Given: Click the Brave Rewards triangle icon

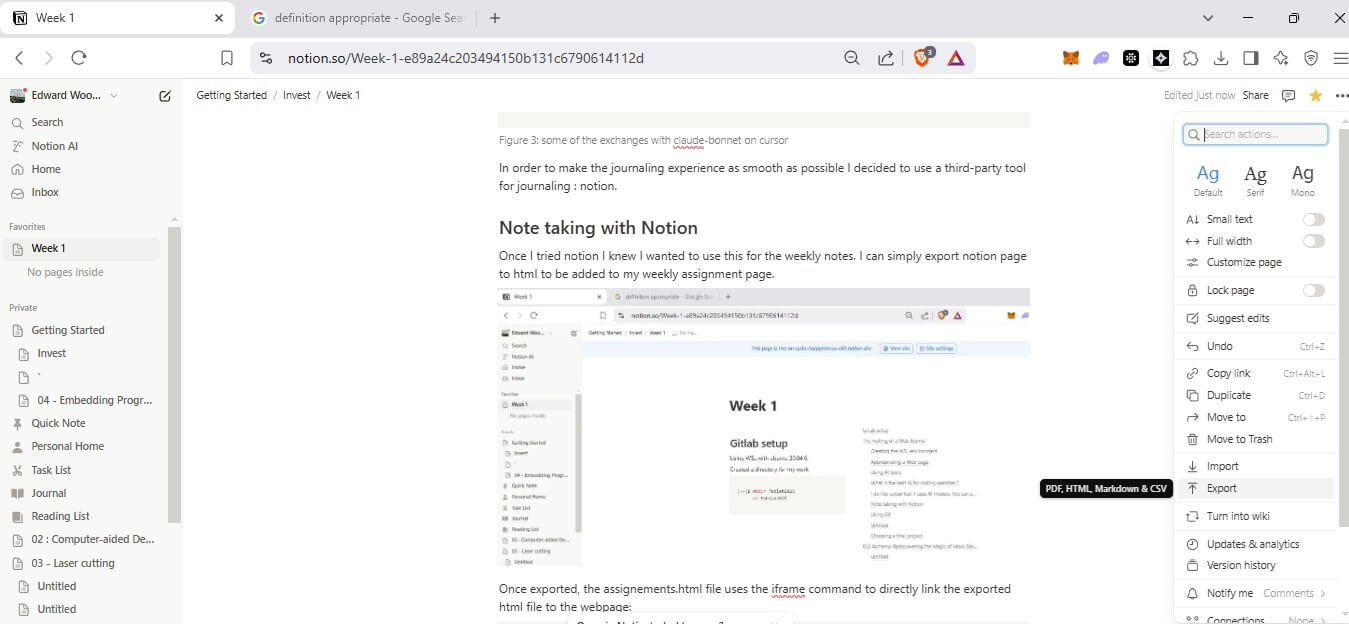Looking at the screenshot, I should 956,58.
